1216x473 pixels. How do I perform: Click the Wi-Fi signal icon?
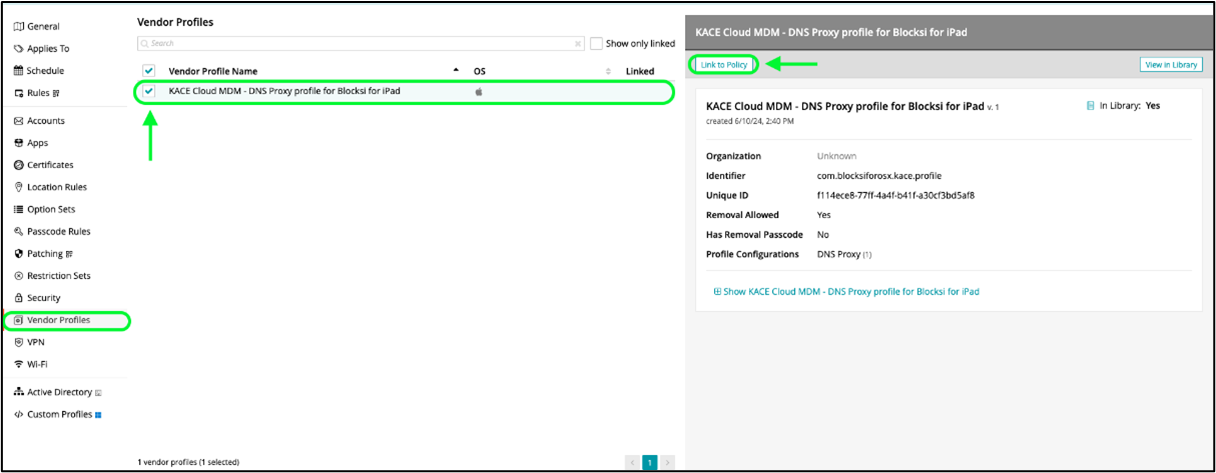point(19,364)
